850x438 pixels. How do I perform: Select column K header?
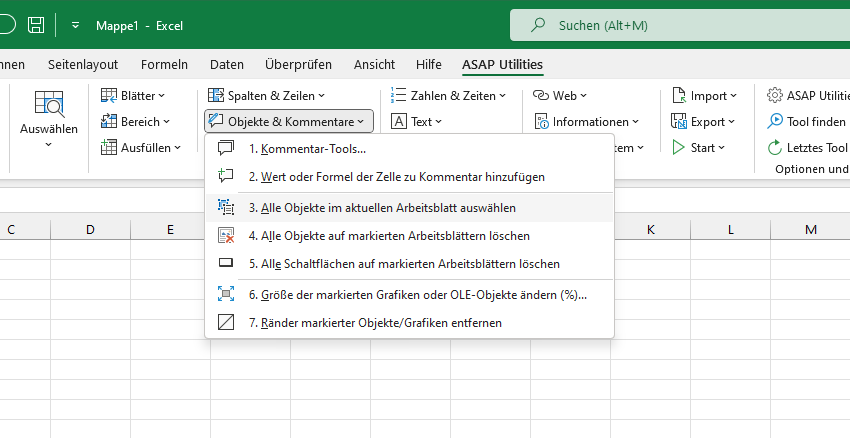coord(651,230)
